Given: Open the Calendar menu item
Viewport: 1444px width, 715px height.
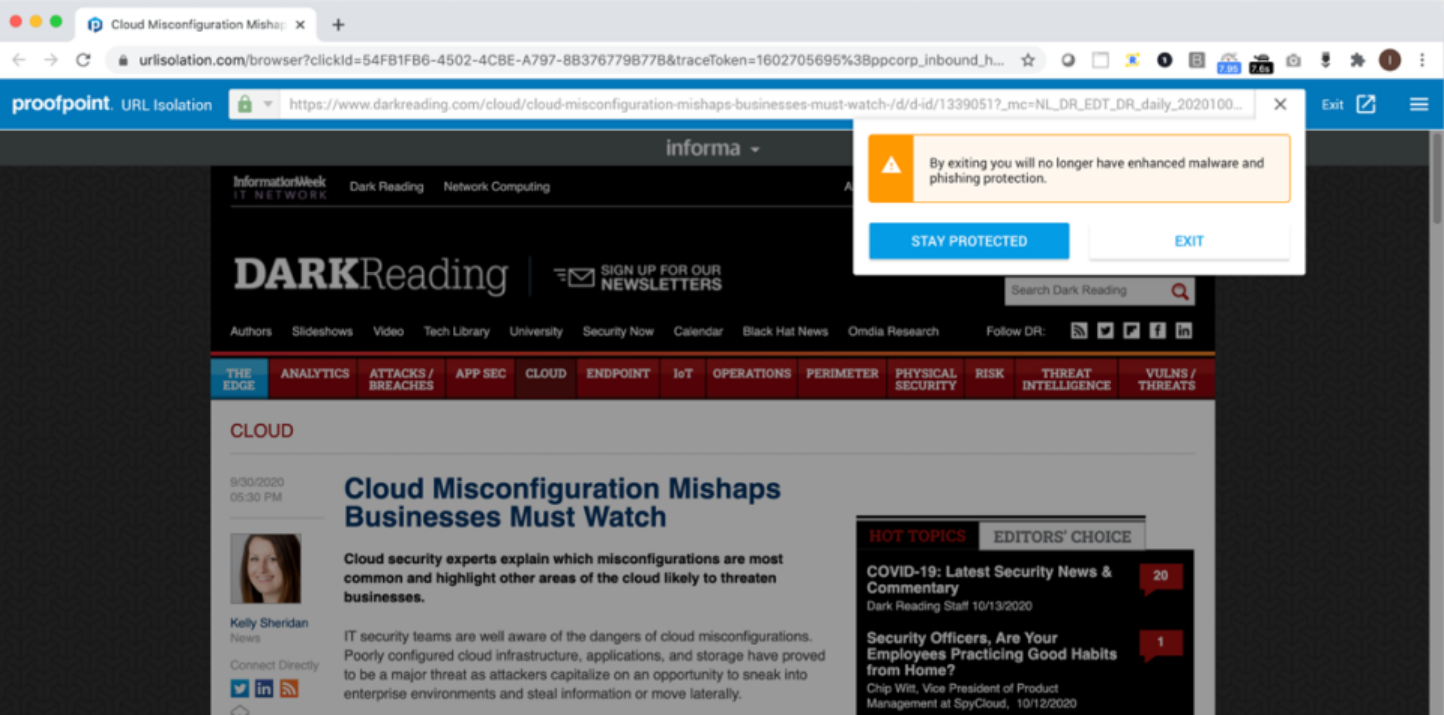Looking at the screenshot, I should [698, 331].
